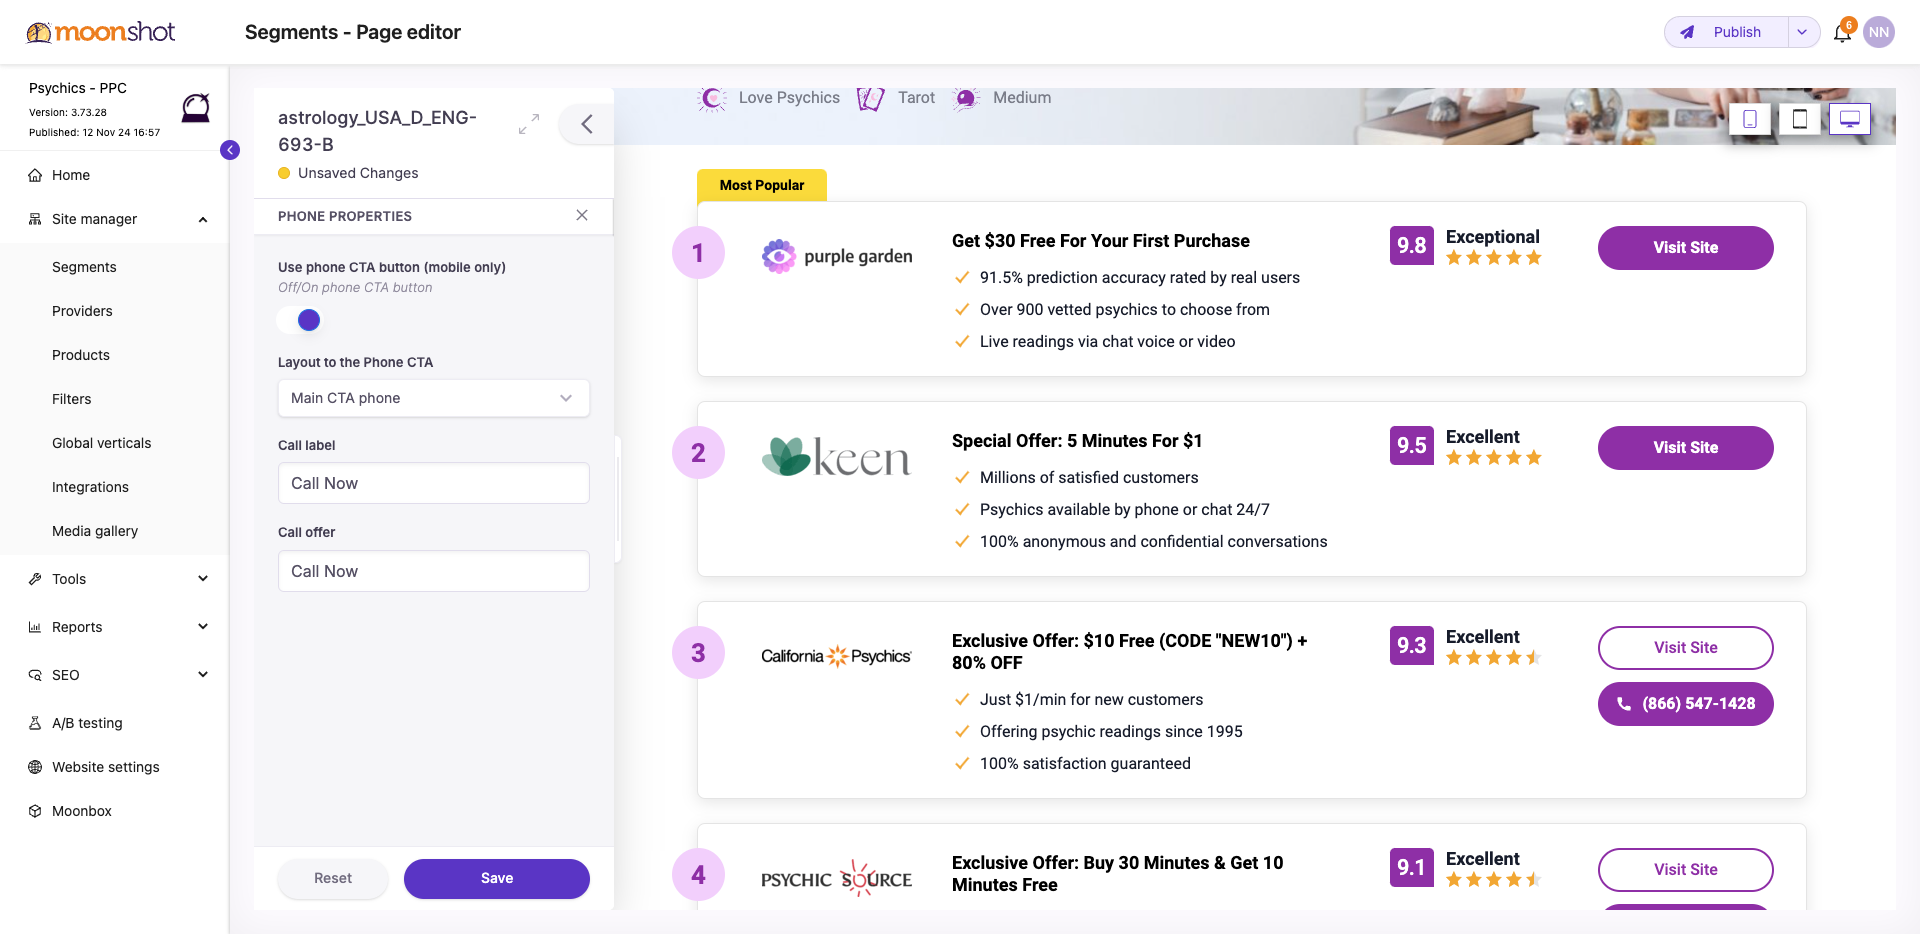Click the (866) 547-1428 phone button
1920x934 pixels.
pyautogui.click(x=1686, y=704)
